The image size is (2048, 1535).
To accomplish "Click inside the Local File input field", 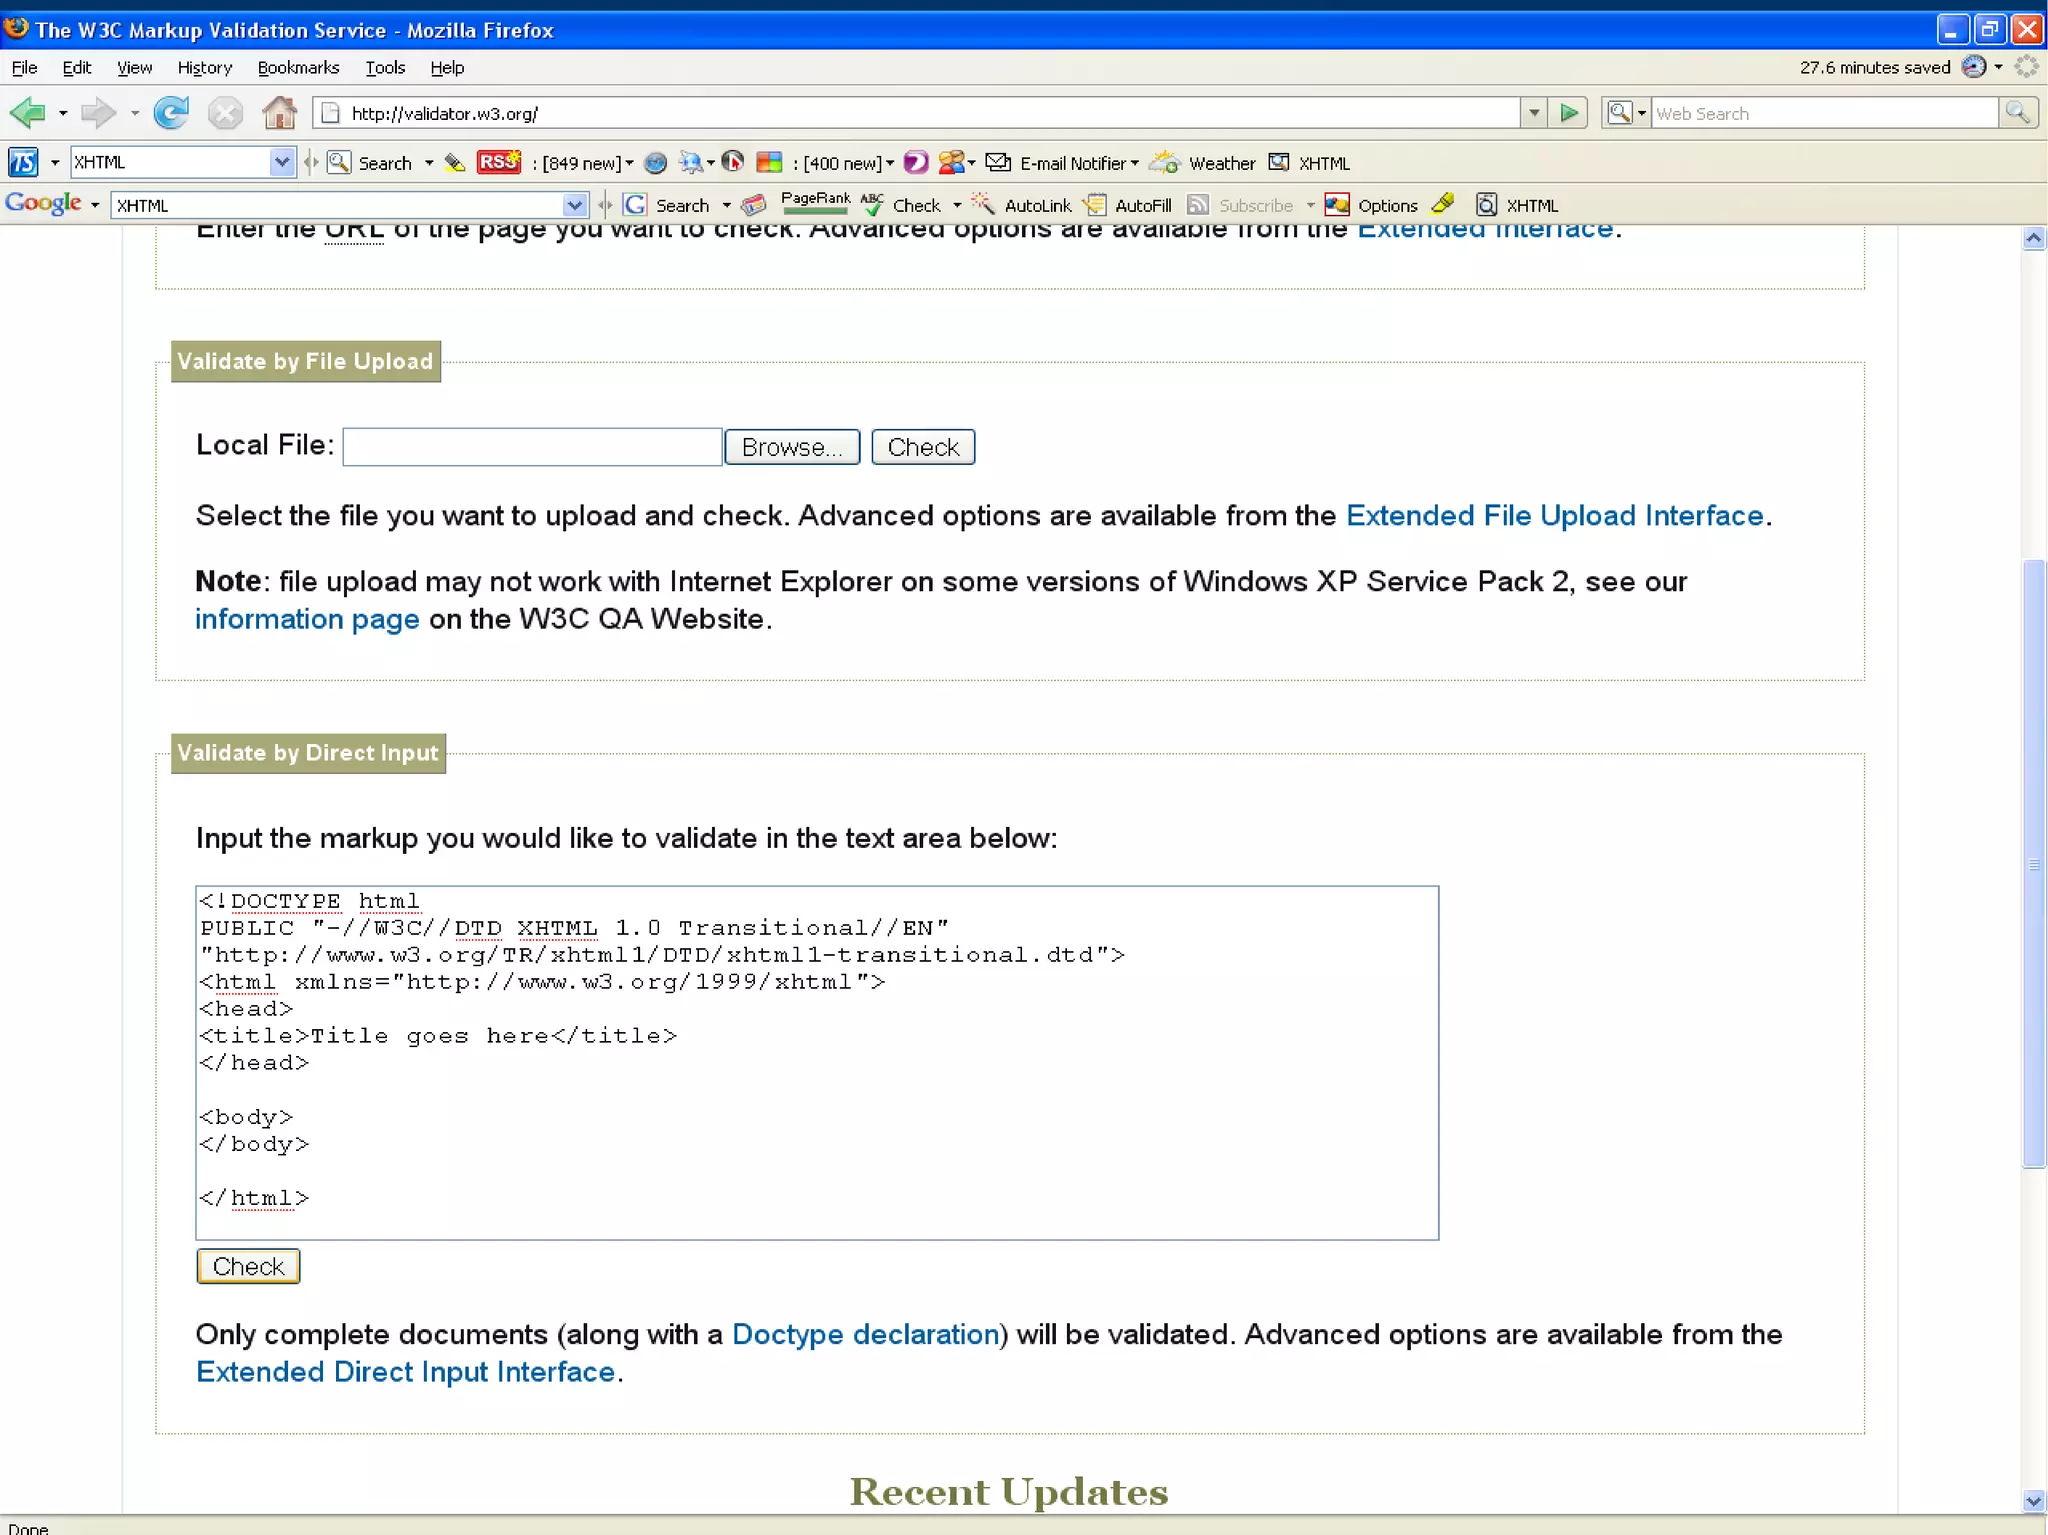I will 532,447.
